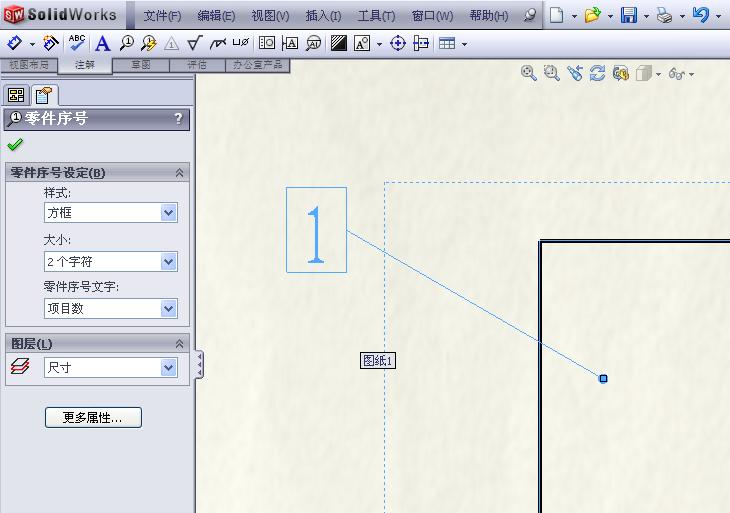Viewport: 730px width, 513px height.
Task: Select the Model Items tool
Action: [51, 43]
